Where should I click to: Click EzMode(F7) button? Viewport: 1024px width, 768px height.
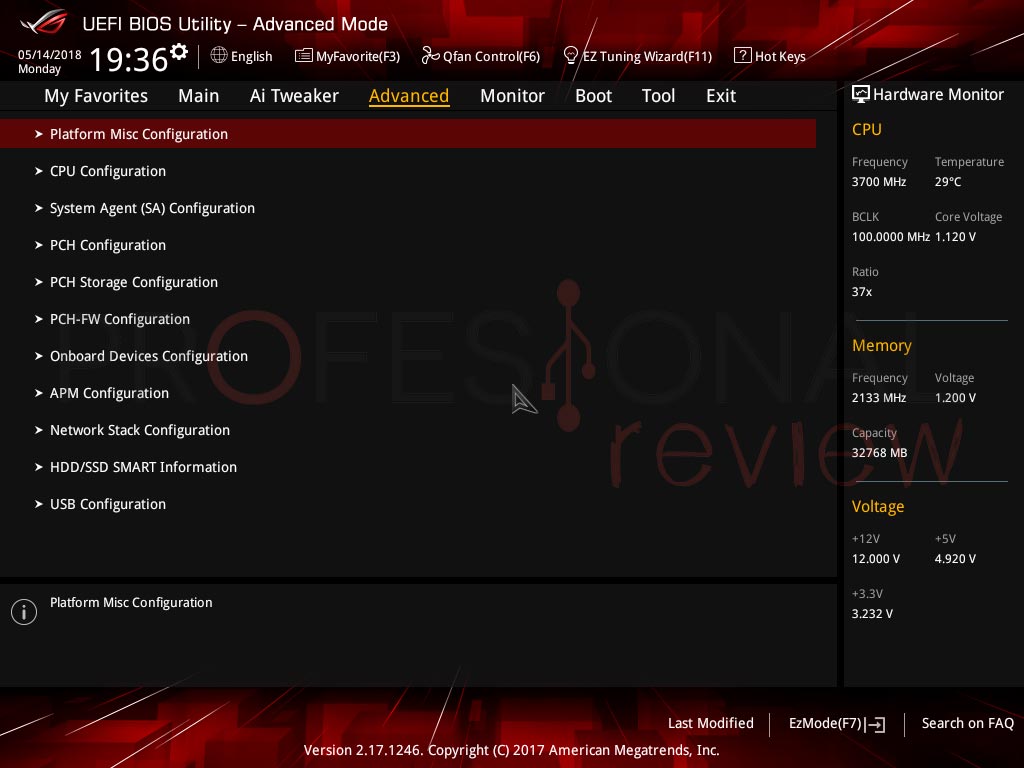[837, 724]
